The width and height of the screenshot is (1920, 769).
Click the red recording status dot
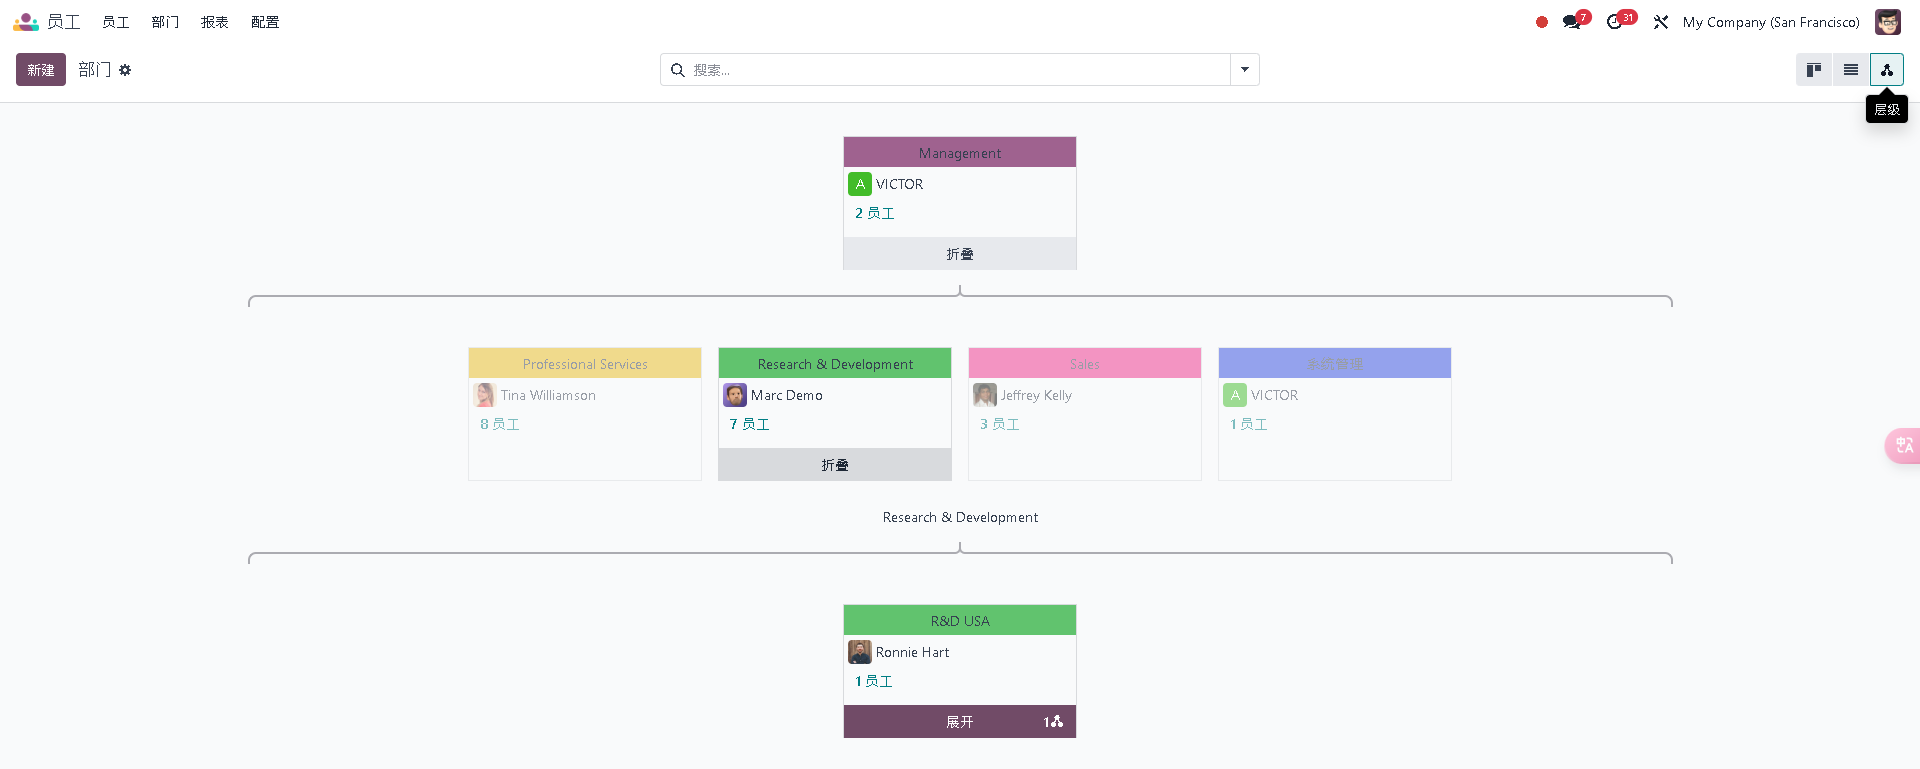(1542, 22)
